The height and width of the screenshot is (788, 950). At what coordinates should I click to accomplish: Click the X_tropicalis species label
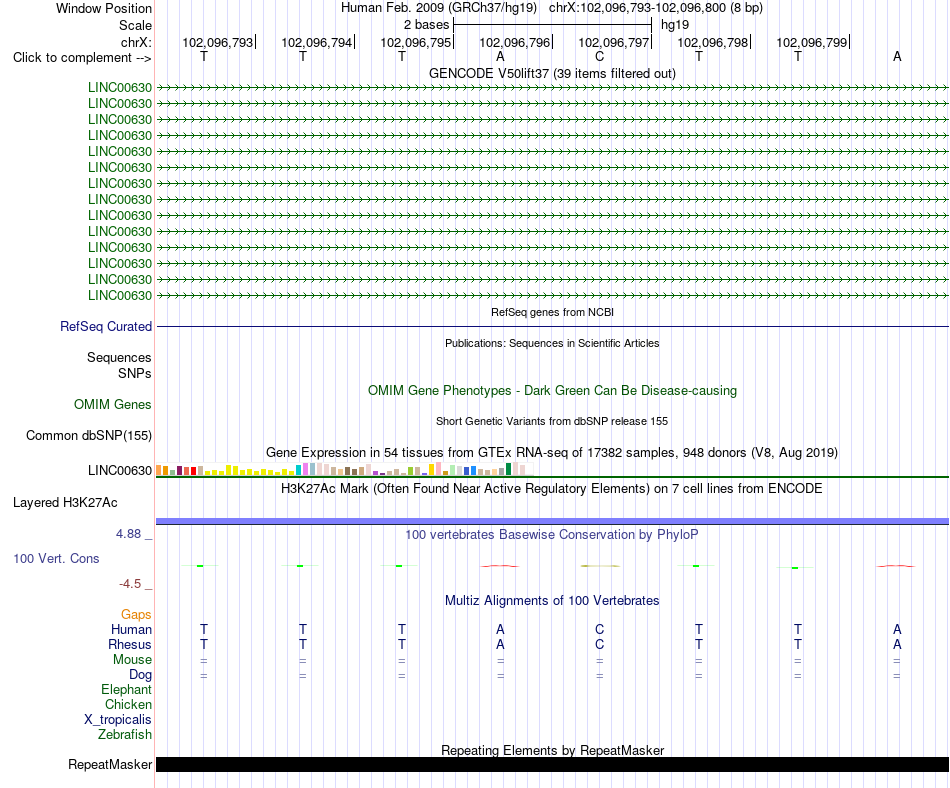tap(118, 720)
